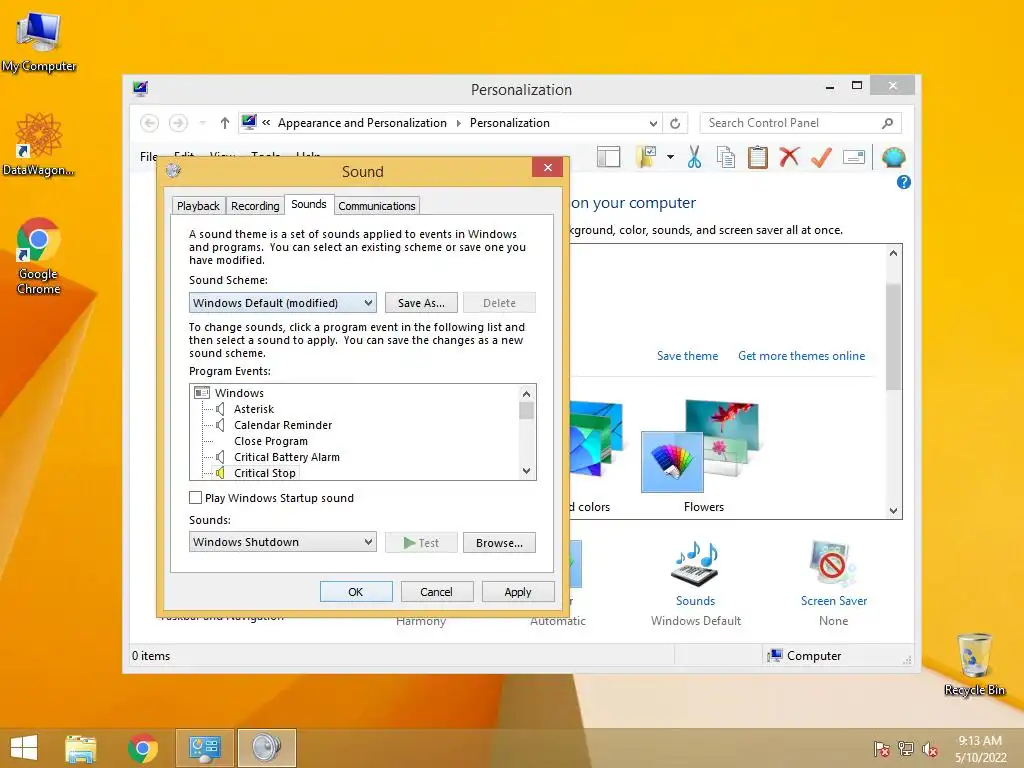Select Close Program event

coord(270,441)
